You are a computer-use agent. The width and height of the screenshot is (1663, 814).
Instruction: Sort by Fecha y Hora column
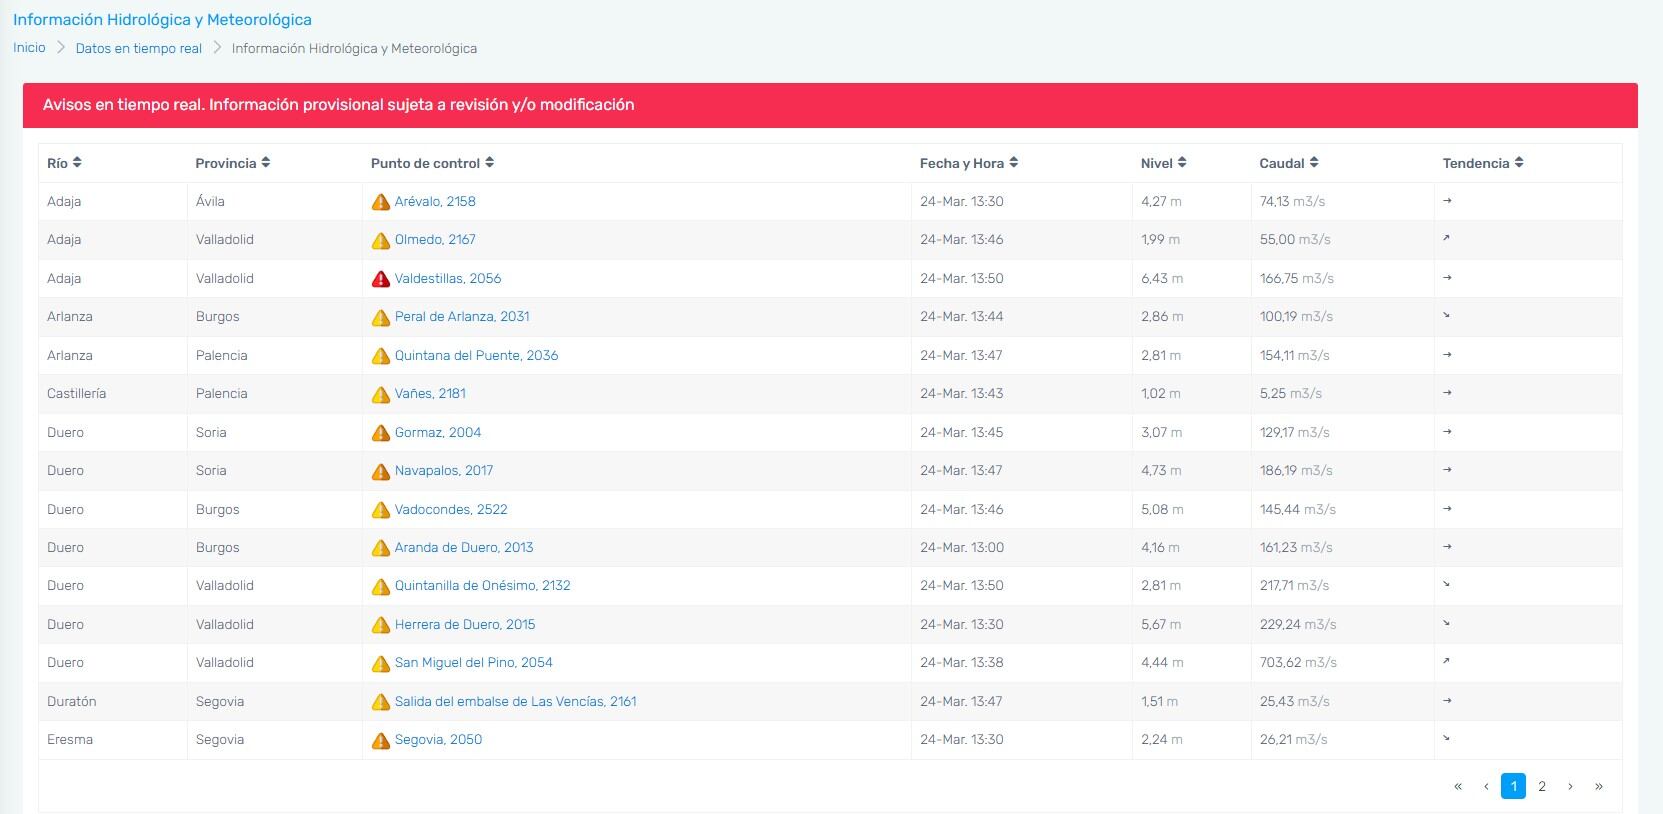coord(968,163)
